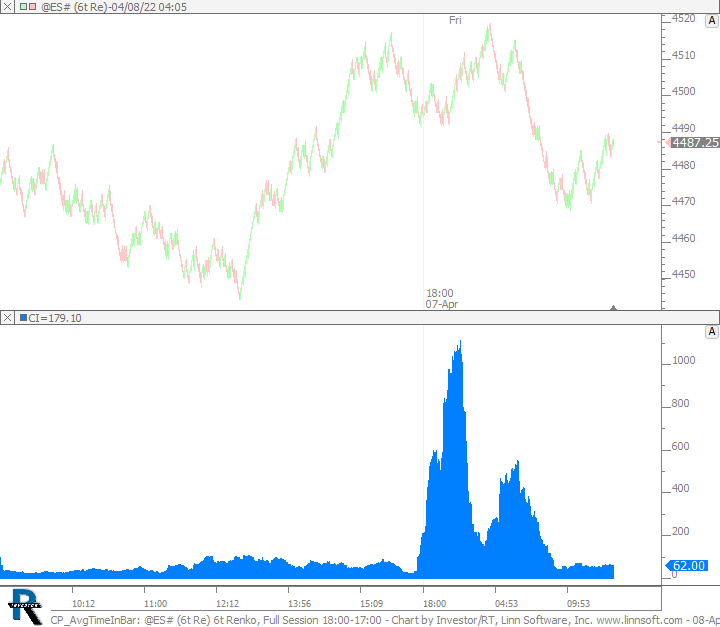Click the 800 indicator scale label
This screenshot has width=720, height=627.
click(x=681, y=403)
